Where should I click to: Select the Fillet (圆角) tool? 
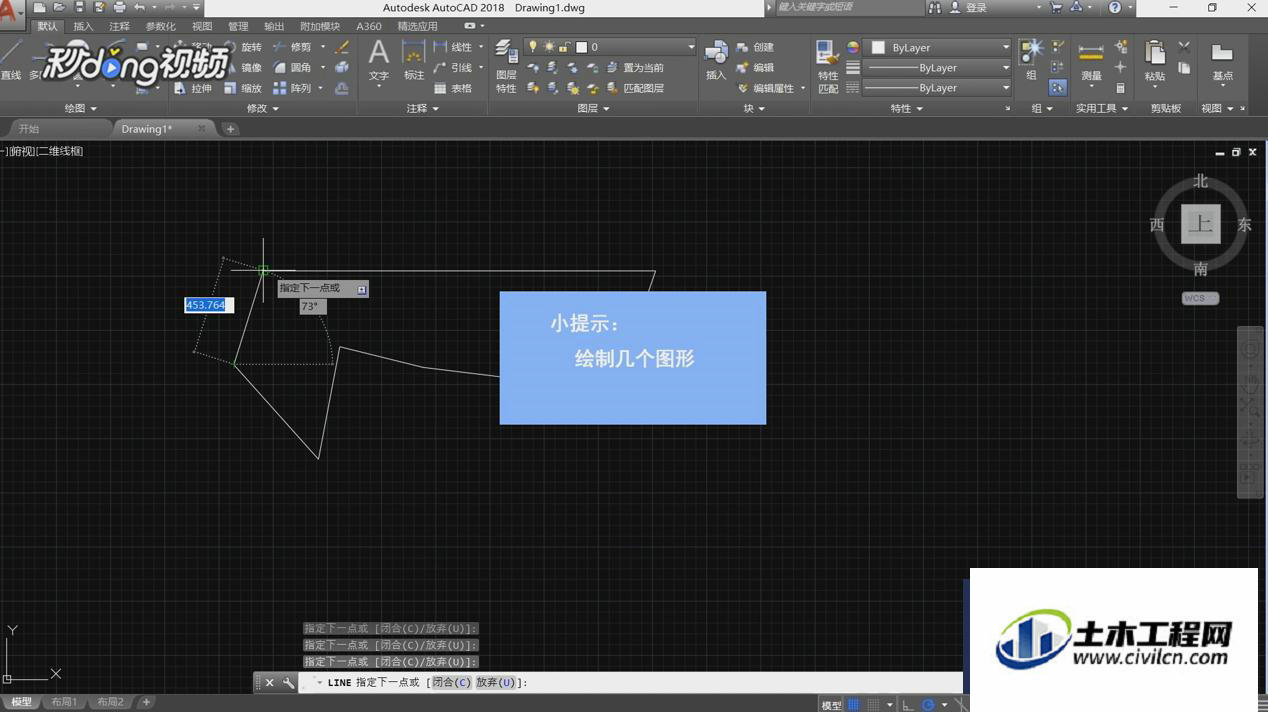[x=292, y=68]
